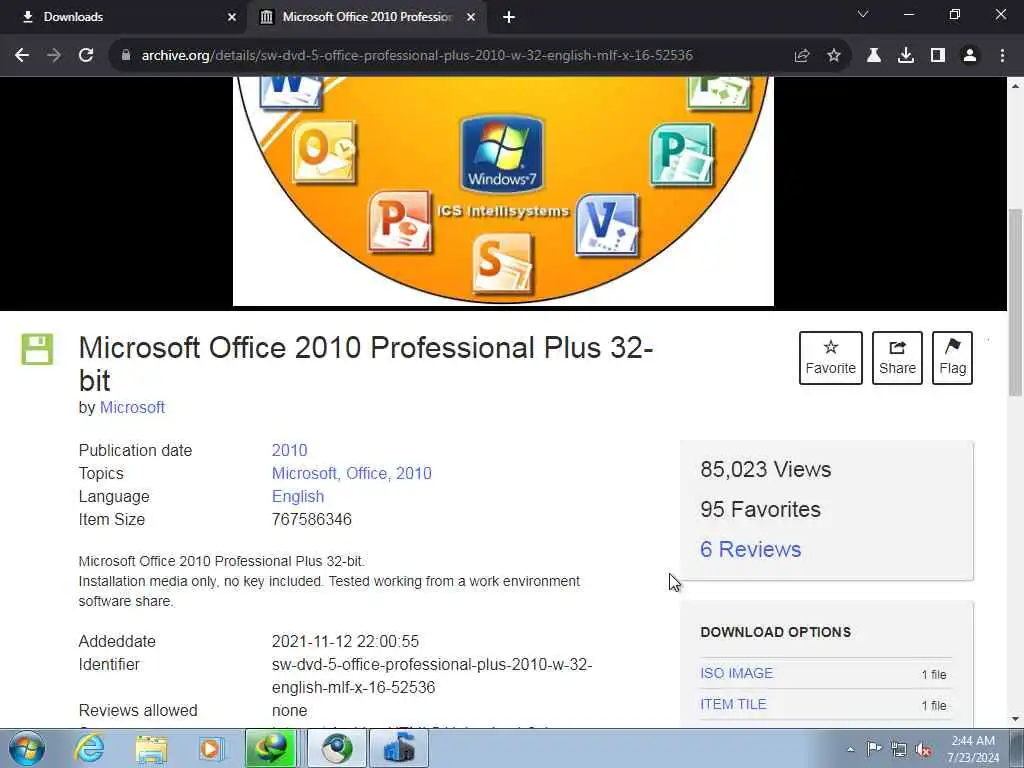Click the 95 Favorites text
This screenshot has height=768, width=1024.
coord(760,509)
